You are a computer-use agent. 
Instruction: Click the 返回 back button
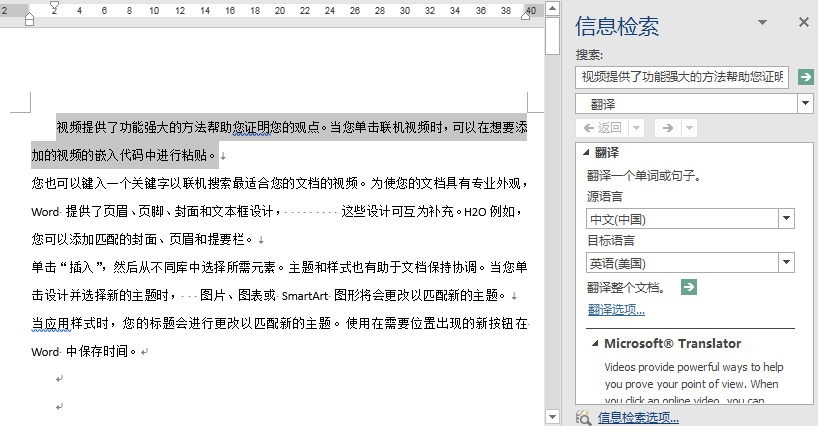603,128
